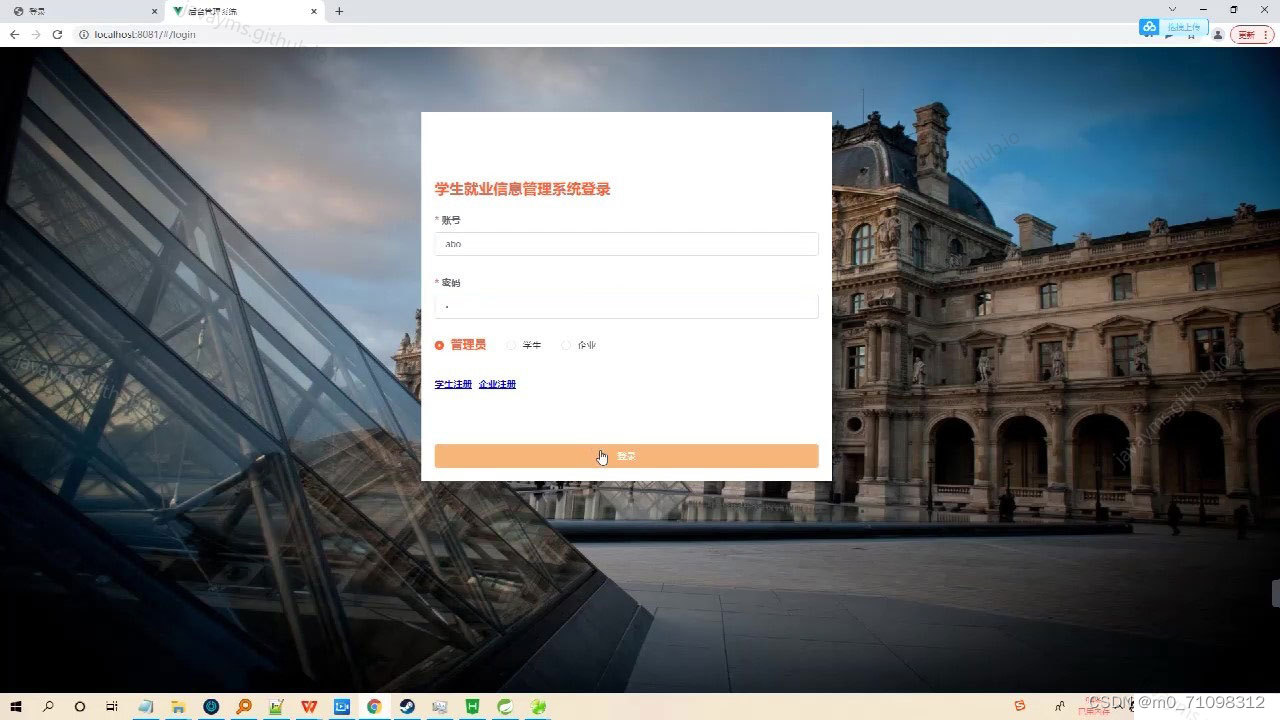Viewport: 1280px width, 720px height.
Task: Open the 企业注册 registration link
Action: coord(497,384)
